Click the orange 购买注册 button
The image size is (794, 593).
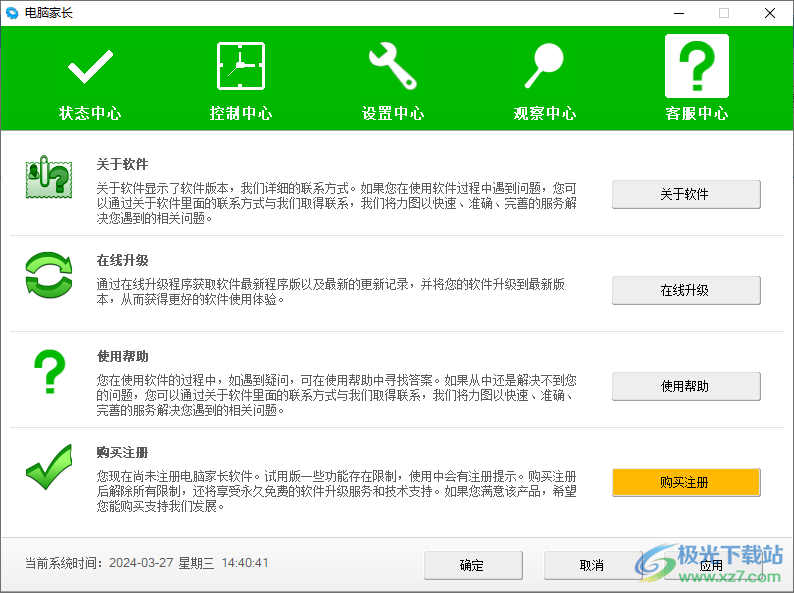(x=686, y=482)
